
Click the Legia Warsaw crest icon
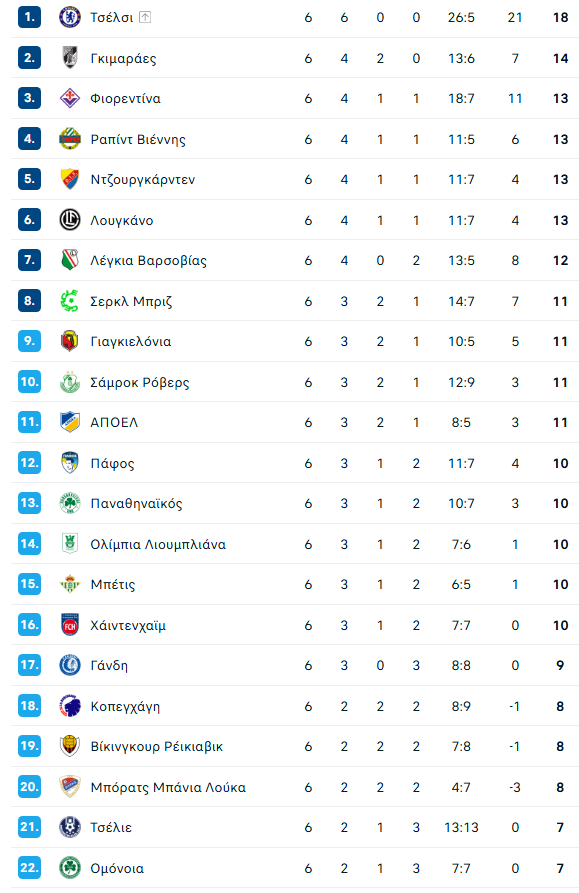(69, 260)
